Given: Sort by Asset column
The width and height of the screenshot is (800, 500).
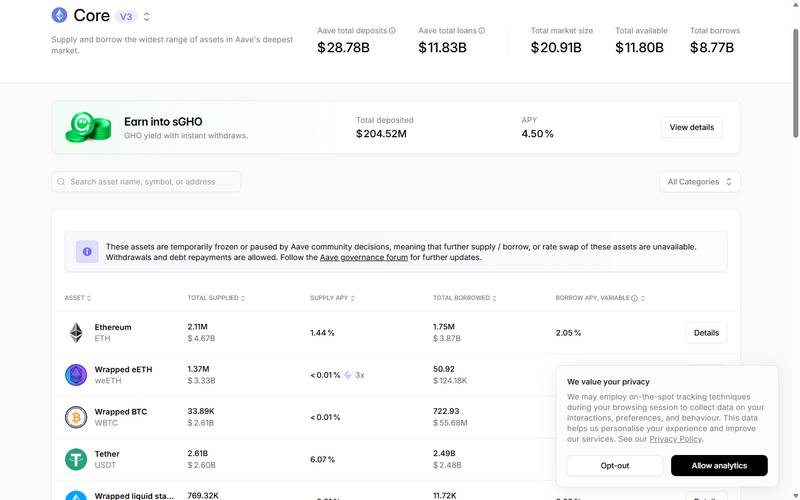Looking at the screenshot, I should (78, 298).
